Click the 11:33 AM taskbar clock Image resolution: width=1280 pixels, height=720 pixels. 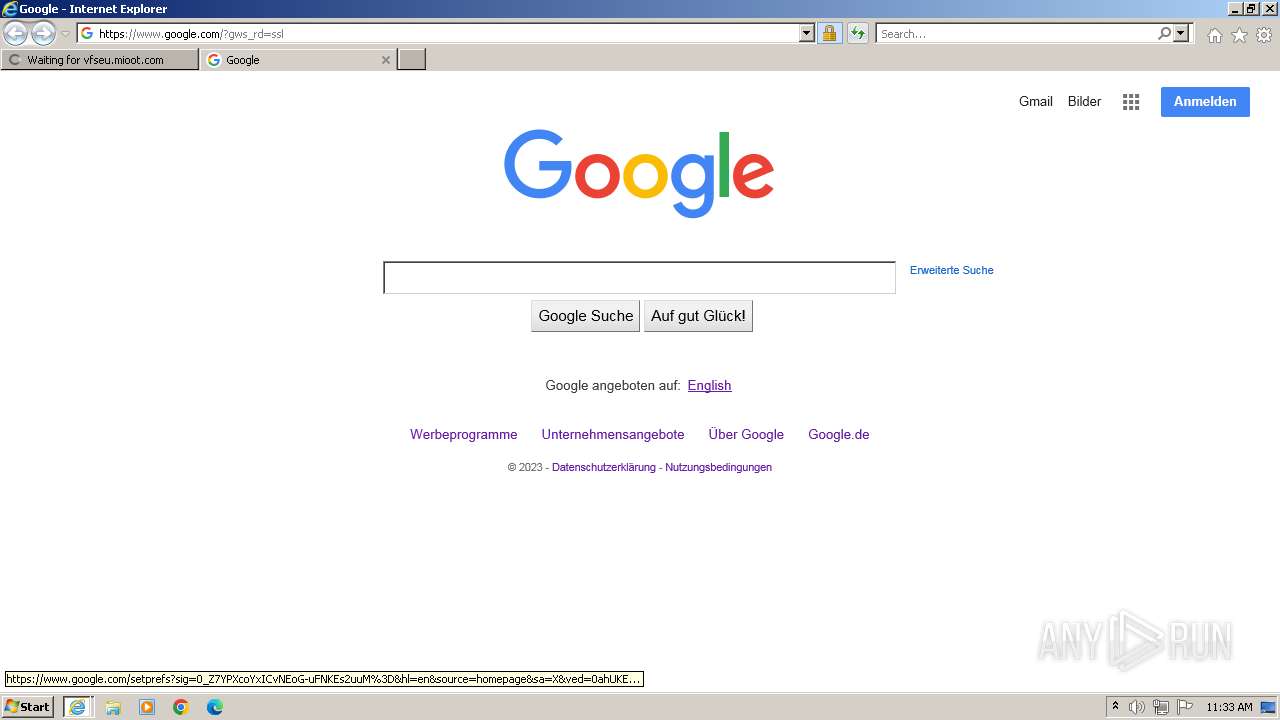click(1229, 707)
